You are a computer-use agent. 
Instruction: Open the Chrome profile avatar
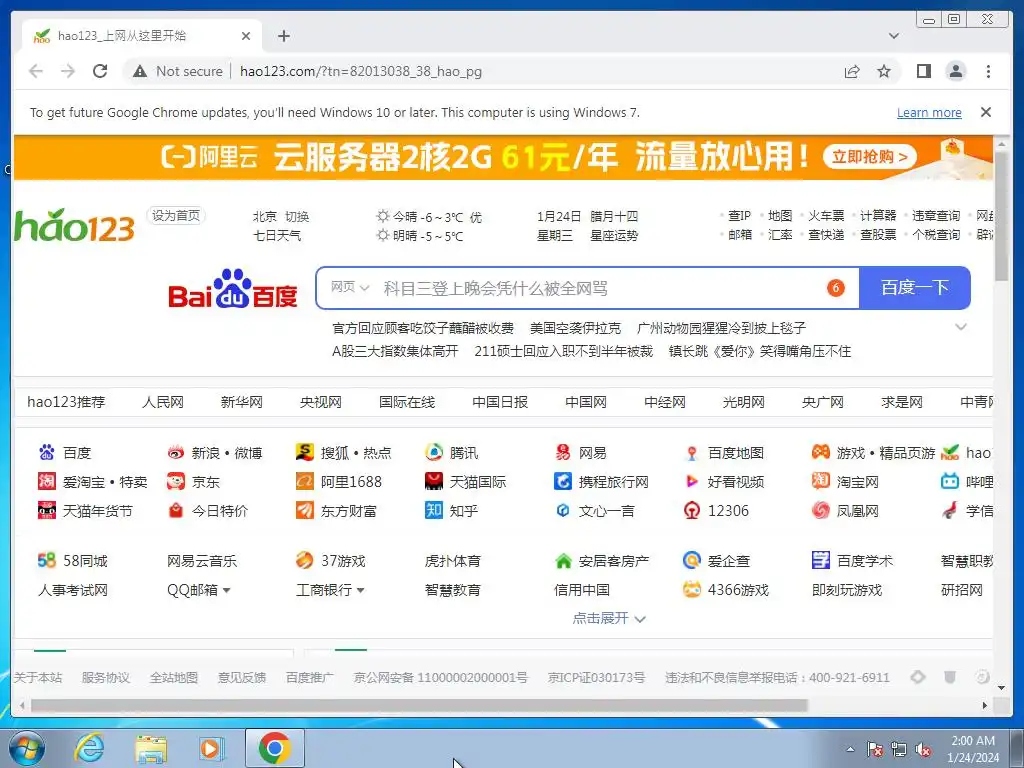click(956, 71)
